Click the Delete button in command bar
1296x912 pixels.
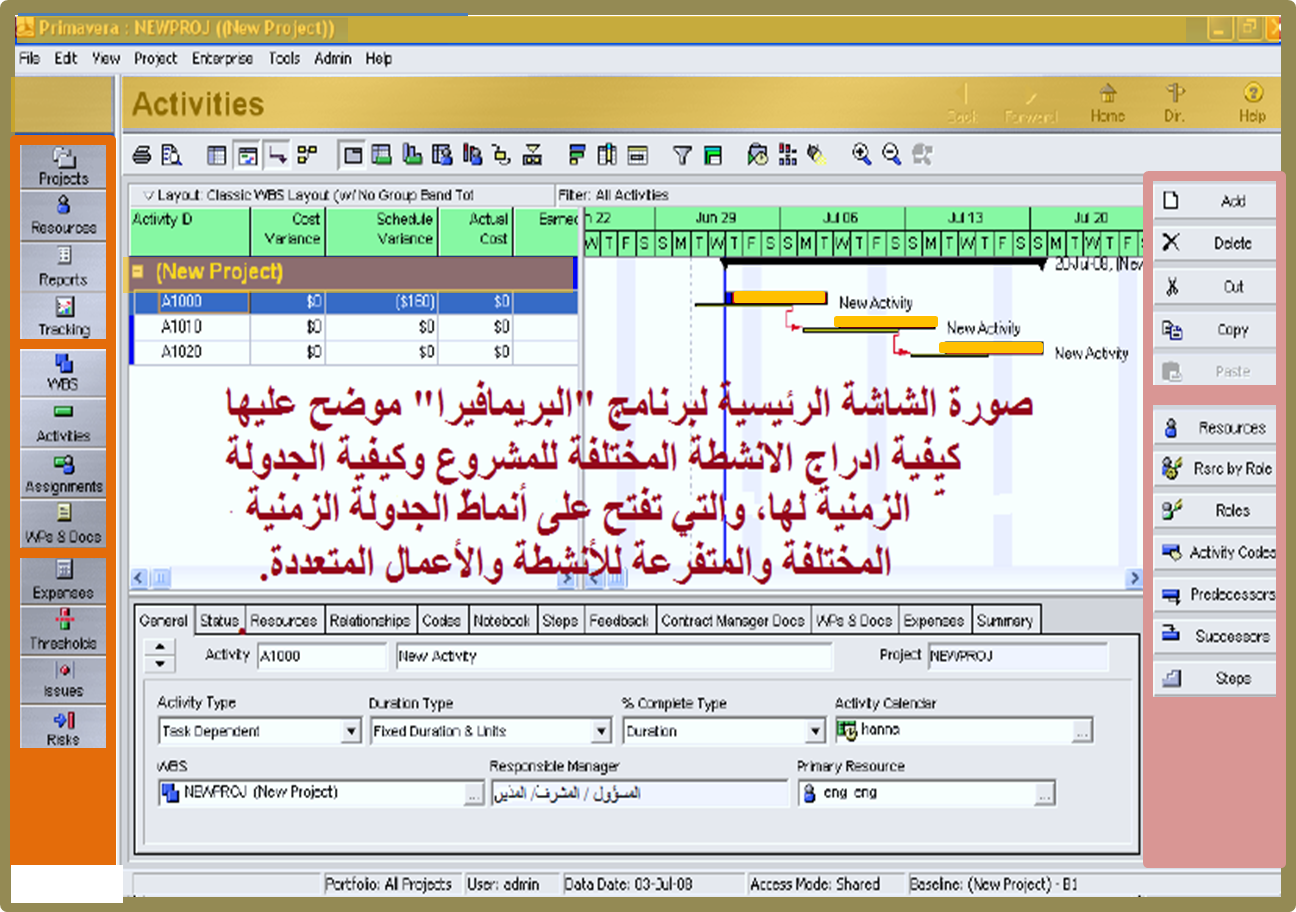point(1215,243)
